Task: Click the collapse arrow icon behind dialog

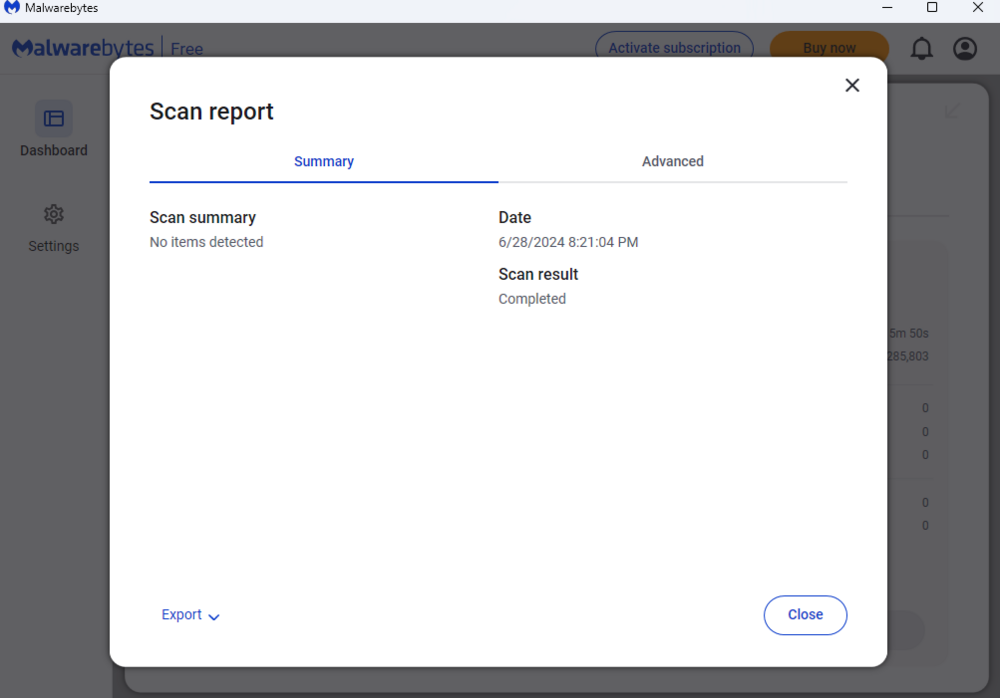Action: (952, 111)
